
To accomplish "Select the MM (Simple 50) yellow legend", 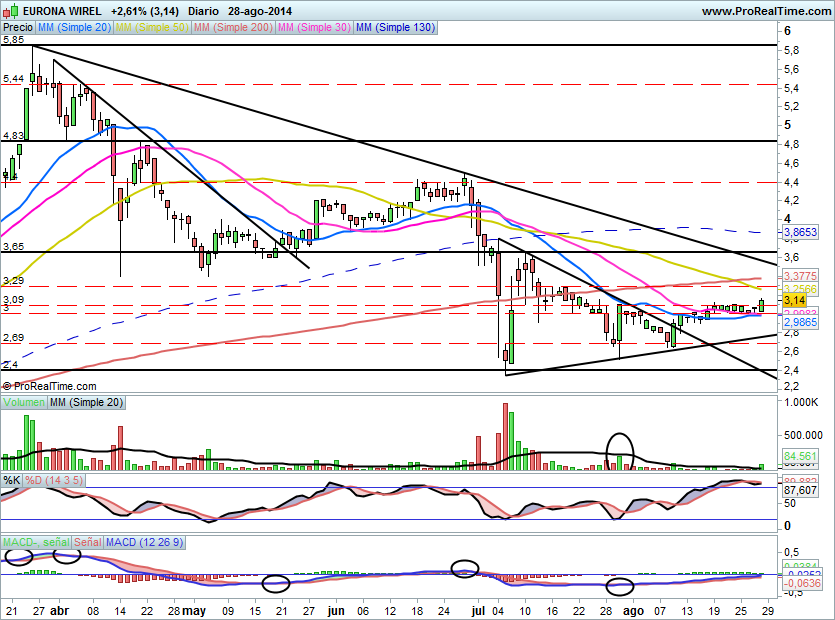I will tap(152, 28).
